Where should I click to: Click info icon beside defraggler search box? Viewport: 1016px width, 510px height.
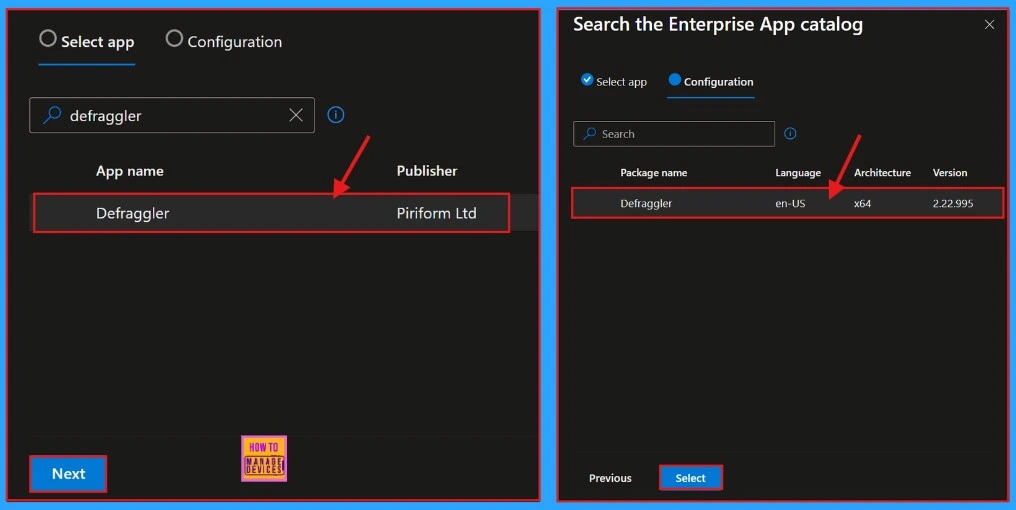[x=336, y=115]
